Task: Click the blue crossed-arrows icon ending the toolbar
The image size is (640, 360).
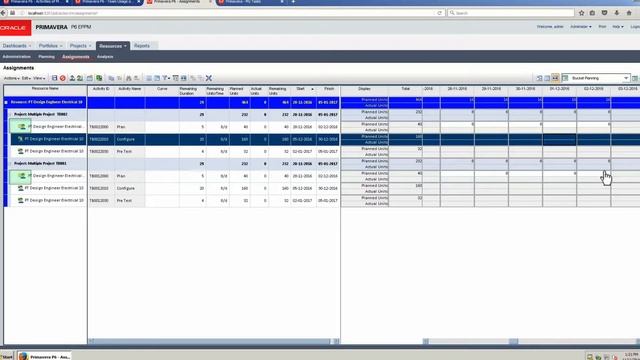Action: pos(209,78)
